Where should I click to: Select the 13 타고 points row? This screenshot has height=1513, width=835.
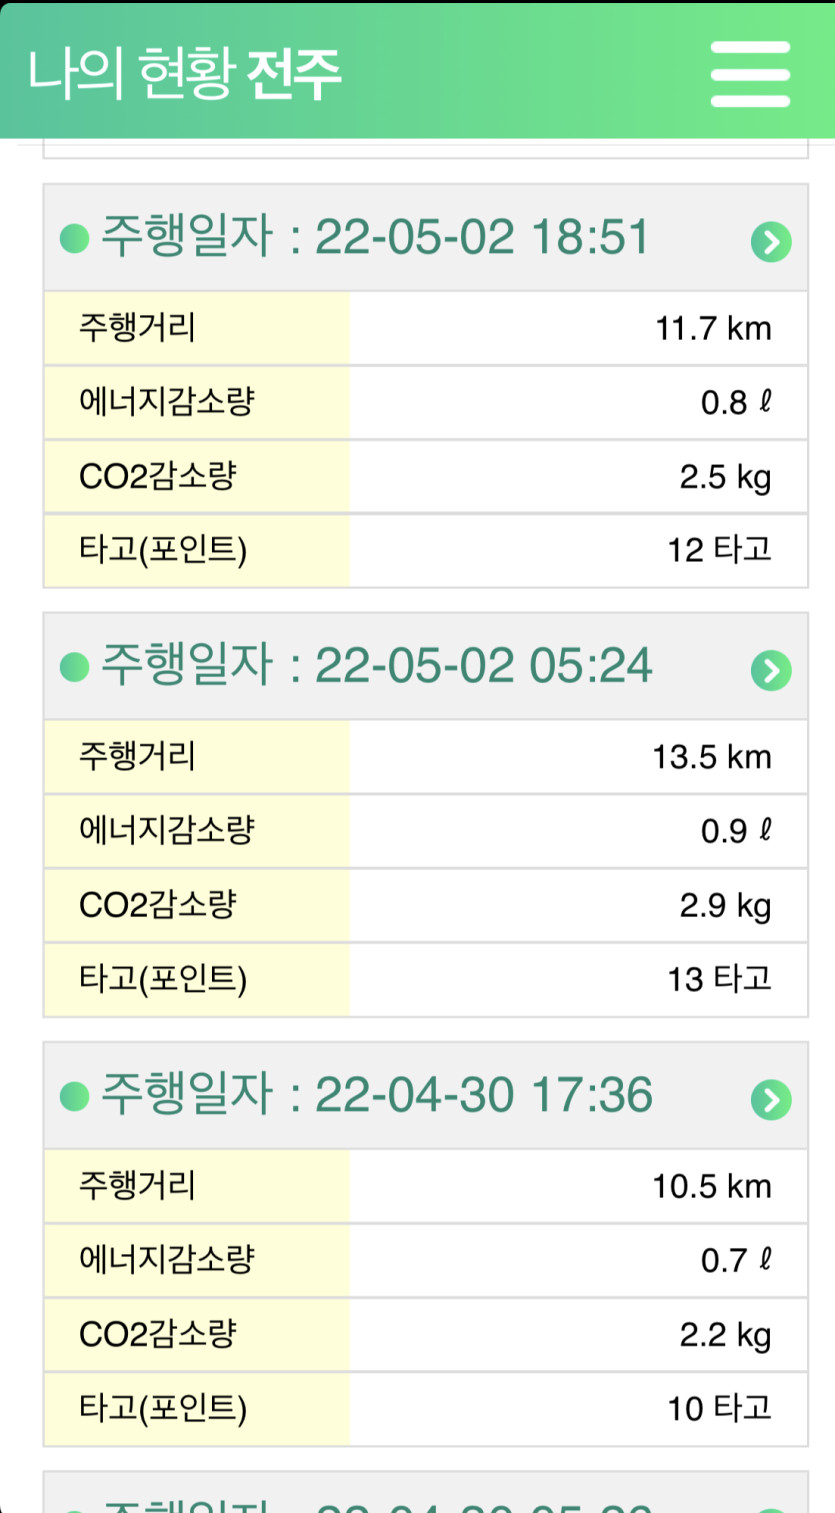[x=425, y=979]
